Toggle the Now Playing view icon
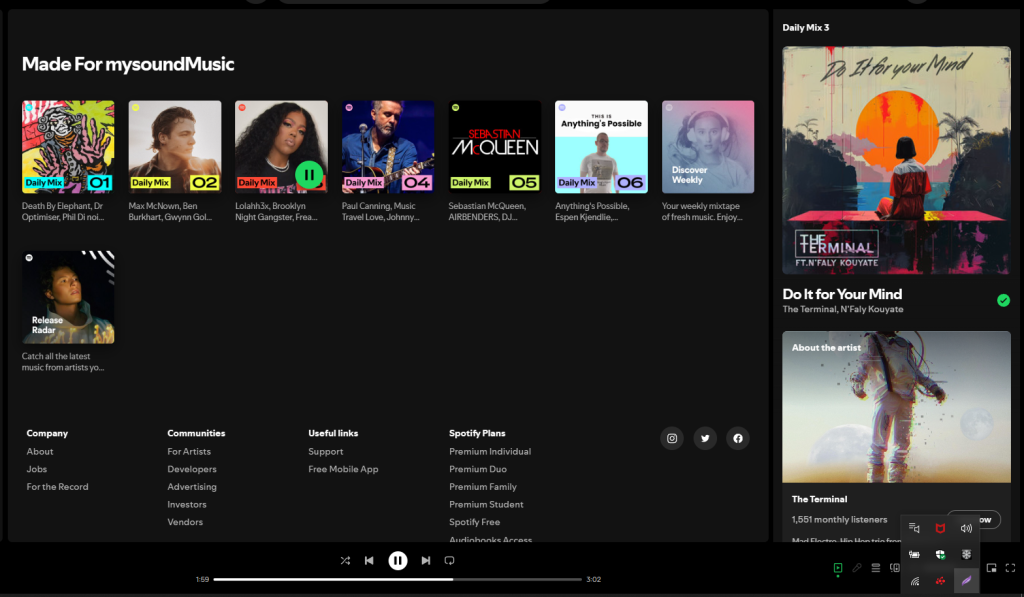1024x597 pixels. point(838,568)
